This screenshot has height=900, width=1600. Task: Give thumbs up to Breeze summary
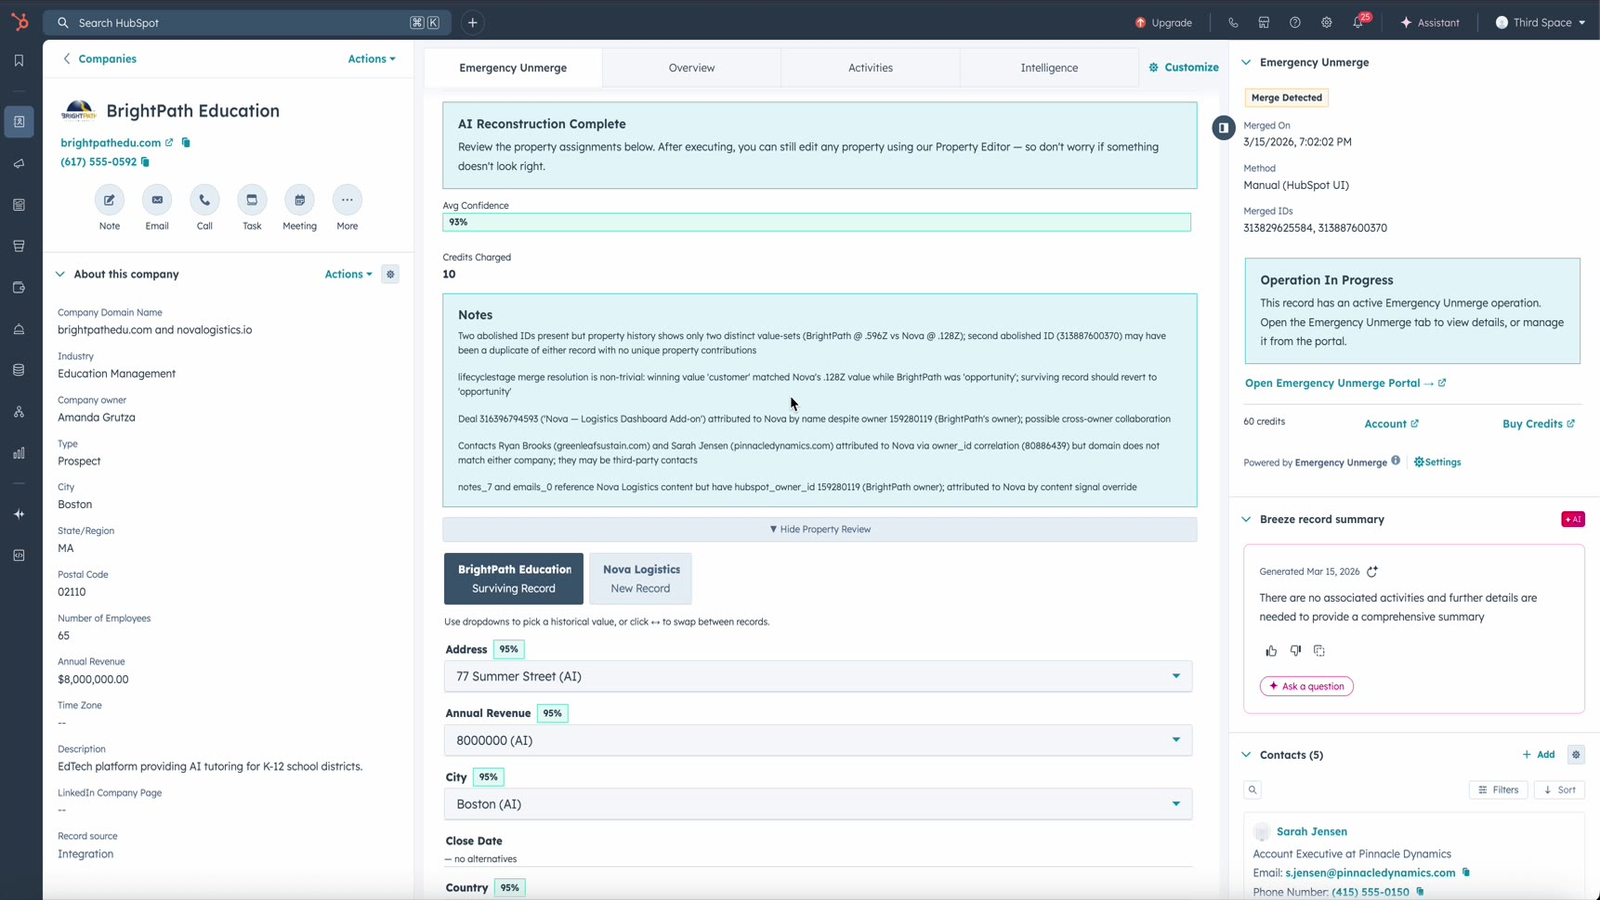click(1271, 651)
